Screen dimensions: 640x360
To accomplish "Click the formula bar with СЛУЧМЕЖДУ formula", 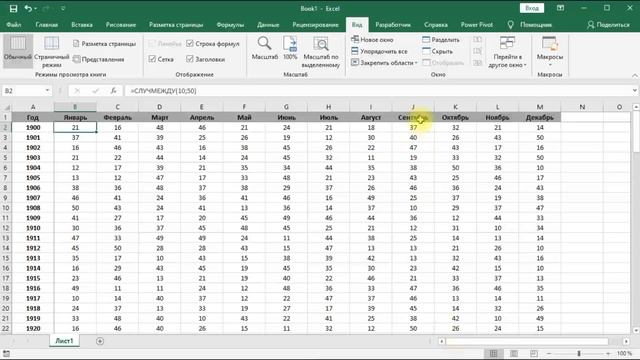I will click(378, 91).
